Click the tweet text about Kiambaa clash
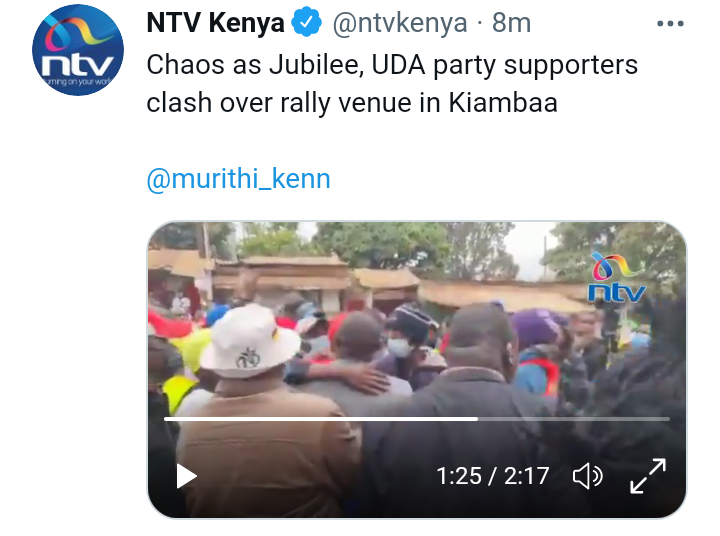 point(392,84)
